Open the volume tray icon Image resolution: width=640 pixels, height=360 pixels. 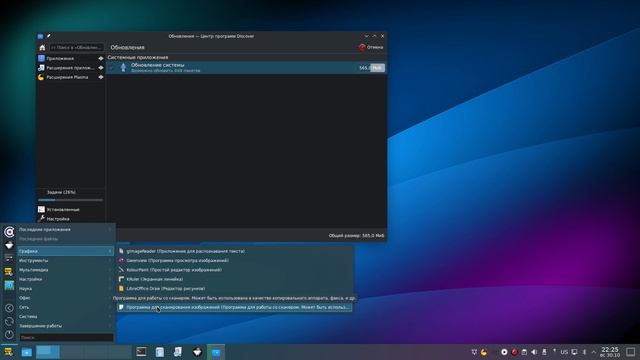tap(534, 352)
